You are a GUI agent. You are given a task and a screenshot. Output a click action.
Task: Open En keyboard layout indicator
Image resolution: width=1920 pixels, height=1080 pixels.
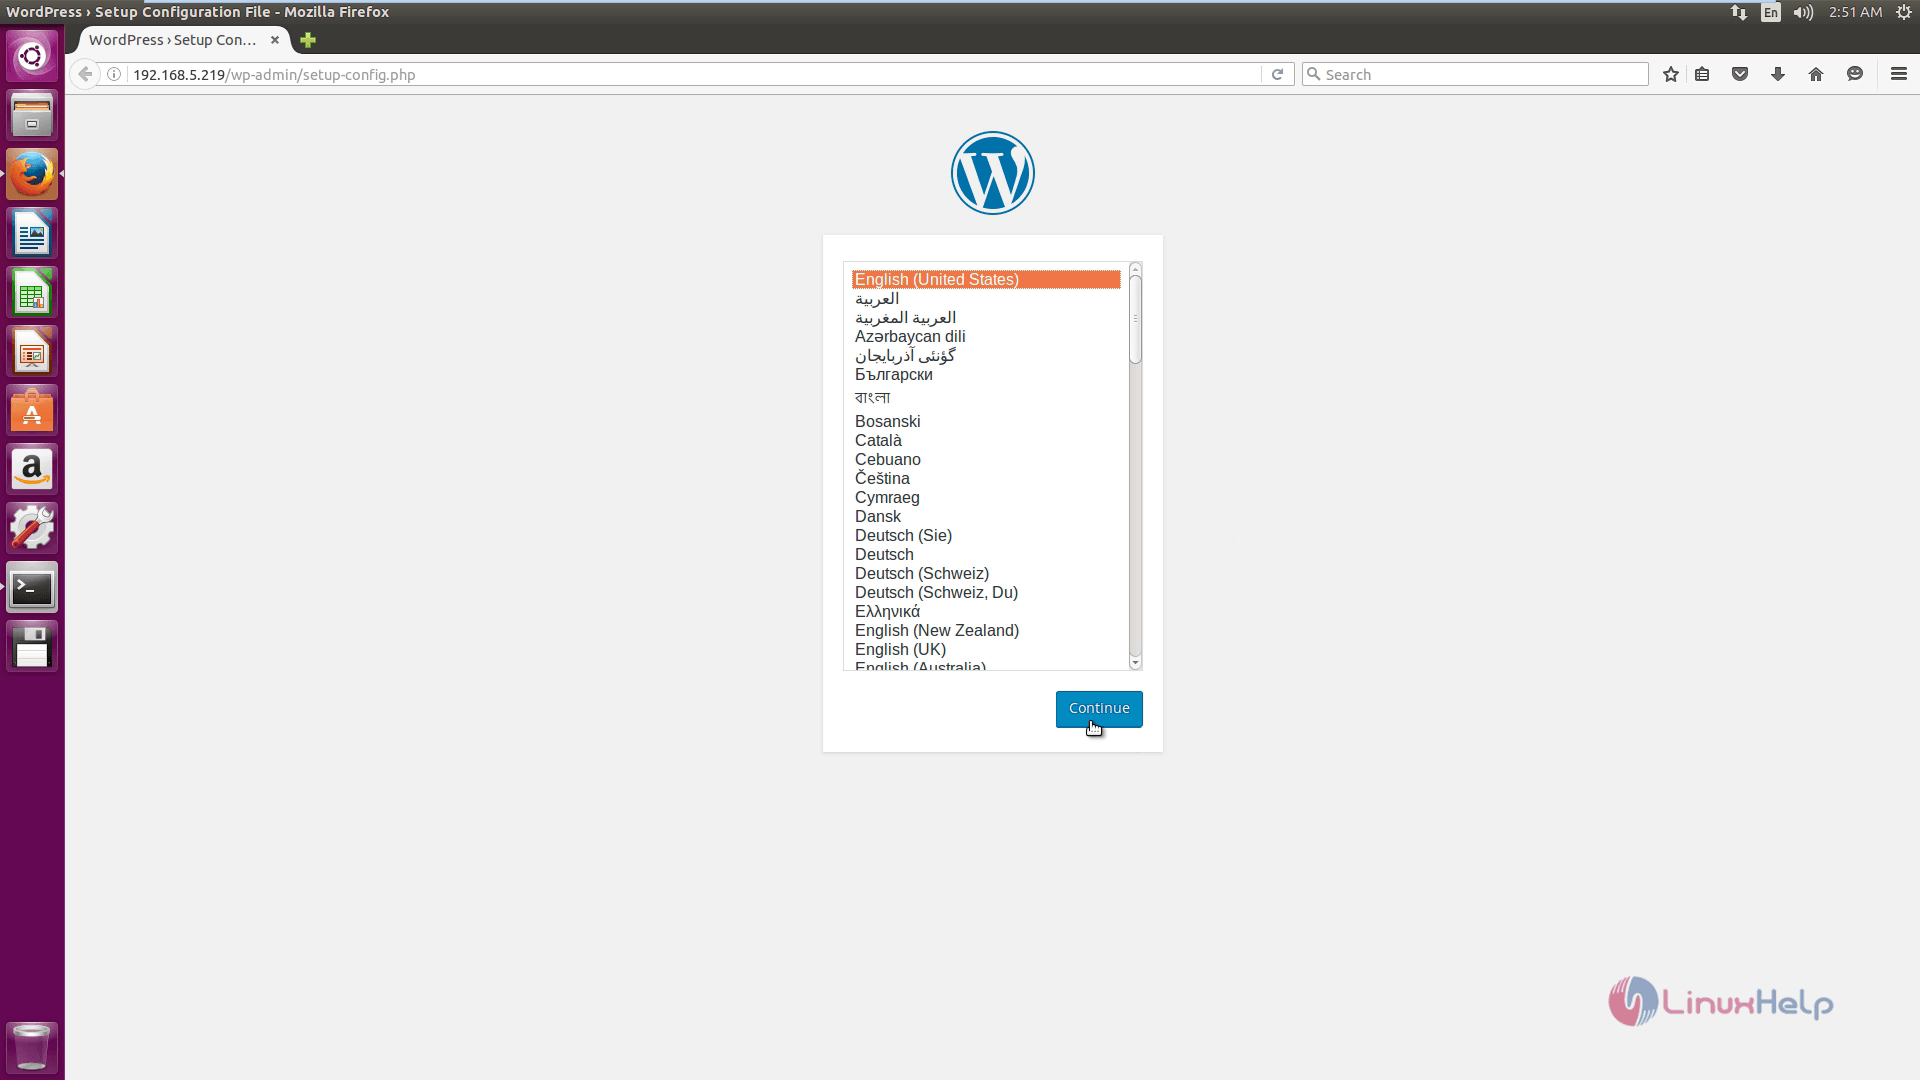click(x=1771, y=12)
